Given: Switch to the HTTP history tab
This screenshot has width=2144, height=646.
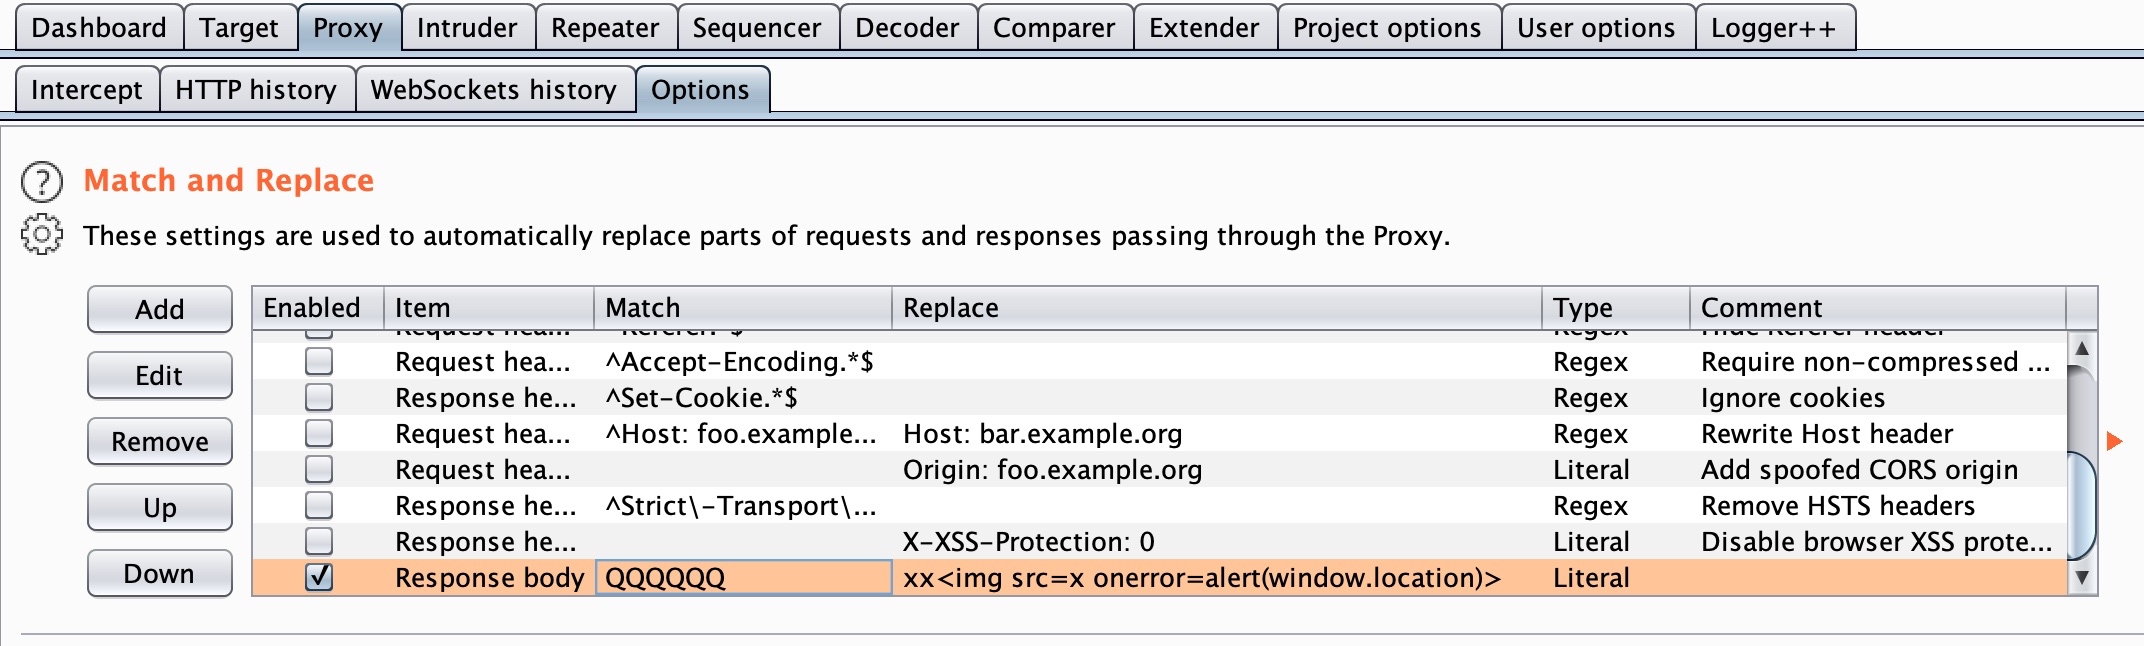Looking at the screenshot, I should tap(256, 90).
